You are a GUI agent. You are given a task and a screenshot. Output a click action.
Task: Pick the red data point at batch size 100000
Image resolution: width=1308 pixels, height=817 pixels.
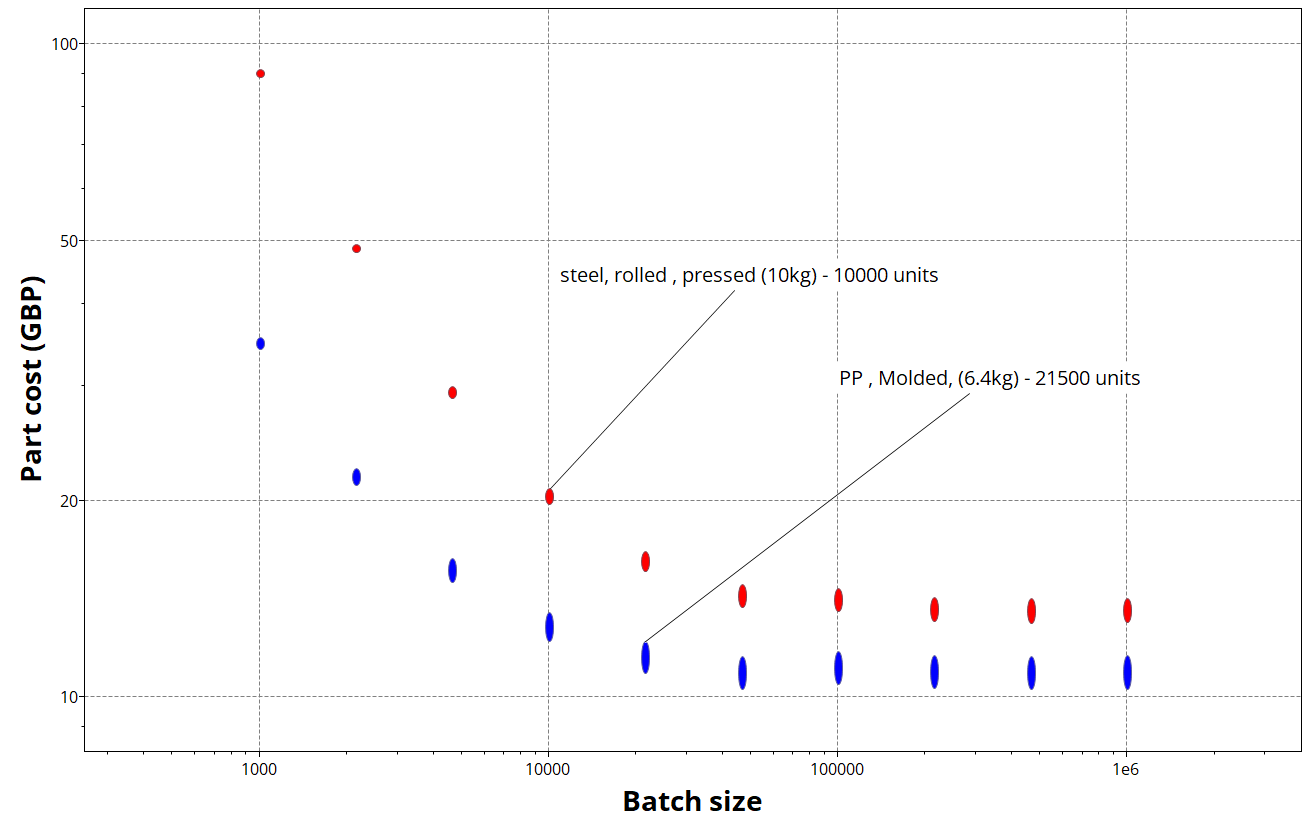(838, 600)
